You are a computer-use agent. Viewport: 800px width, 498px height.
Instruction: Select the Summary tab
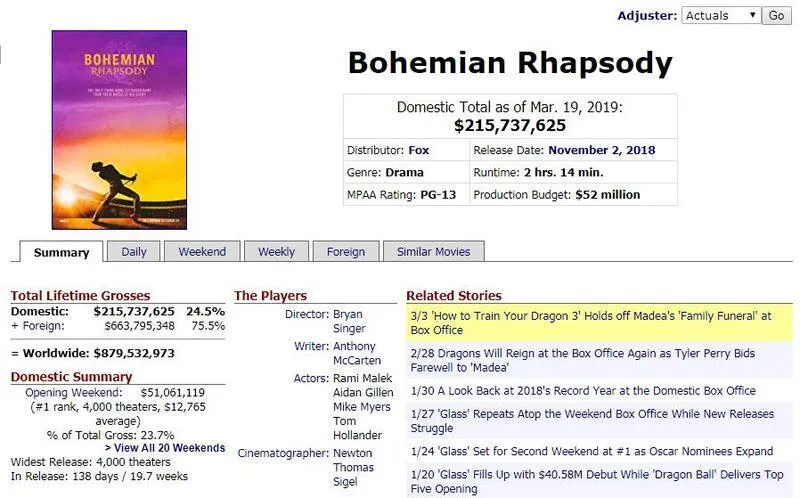click(61, 252)
